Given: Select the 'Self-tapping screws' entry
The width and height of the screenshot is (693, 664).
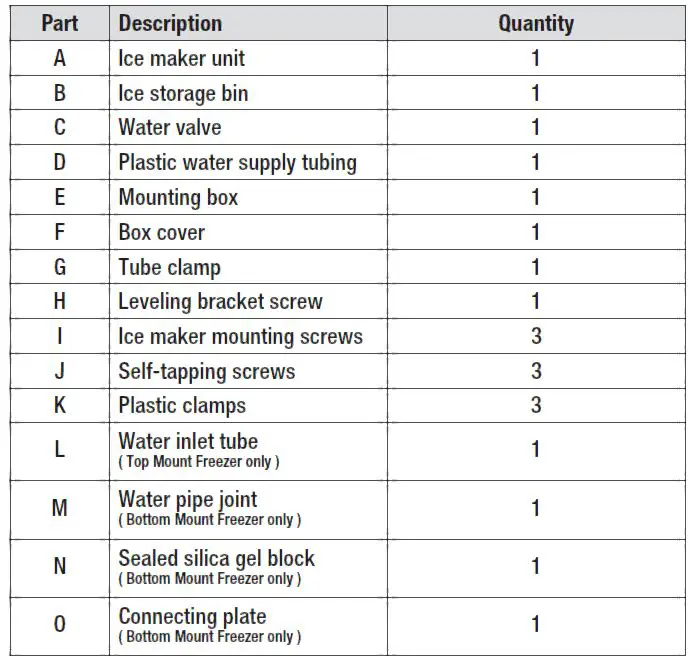Looking at the screenshot, I should tap(207, 371).
